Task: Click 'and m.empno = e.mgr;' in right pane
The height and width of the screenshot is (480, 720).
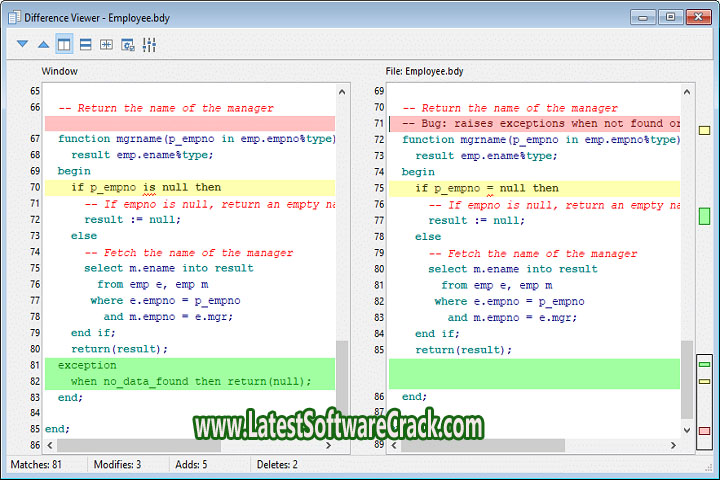Action: click(512, 318)
